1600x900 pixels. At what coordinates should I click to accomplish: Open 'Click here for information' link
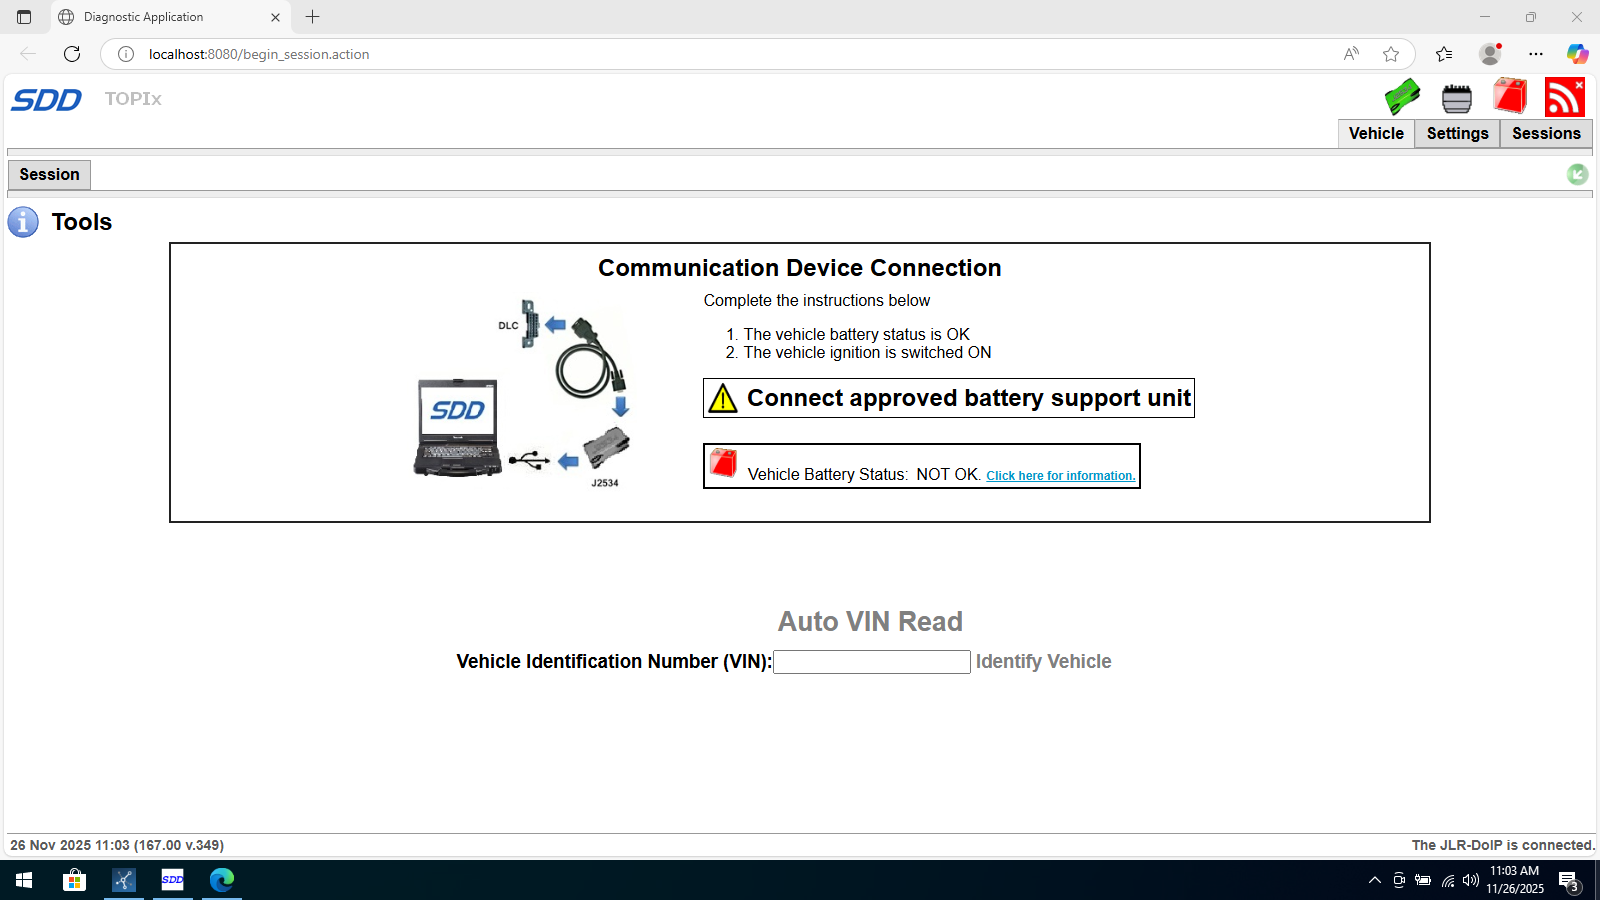[x=1060, y=476]
